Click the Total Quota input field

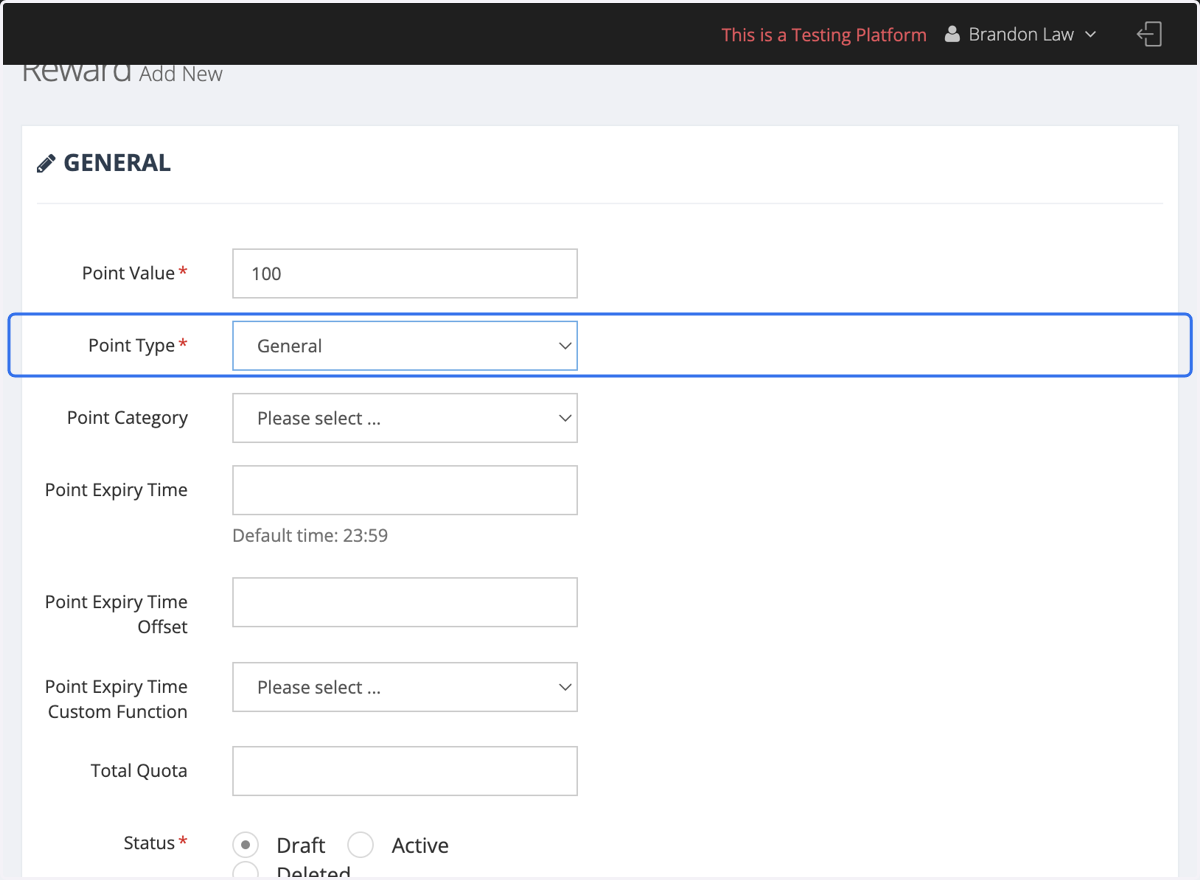(405, 771)
